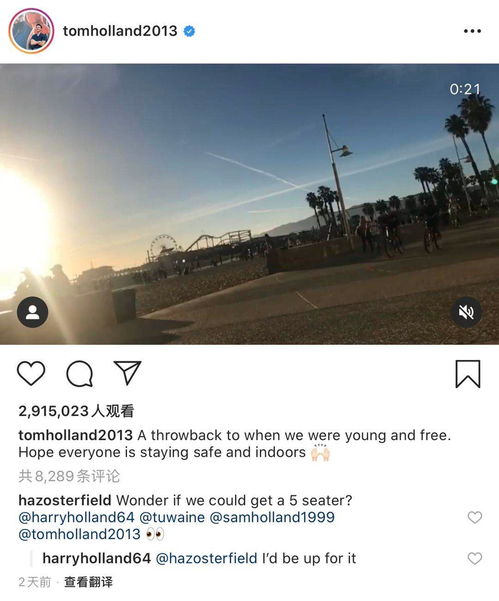Like harryholland64's reply heart
The width and height of the screenshot is (499, 601).
coord(475,558)
